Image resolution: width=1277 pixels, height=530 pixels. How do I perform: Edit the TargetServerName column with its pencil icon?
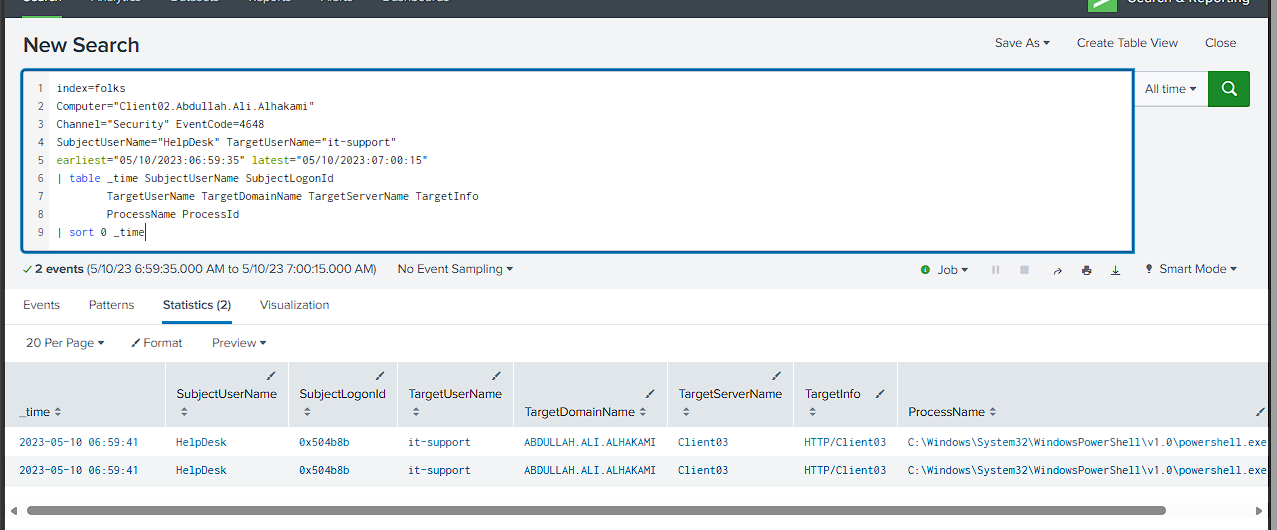click(776, 375)
